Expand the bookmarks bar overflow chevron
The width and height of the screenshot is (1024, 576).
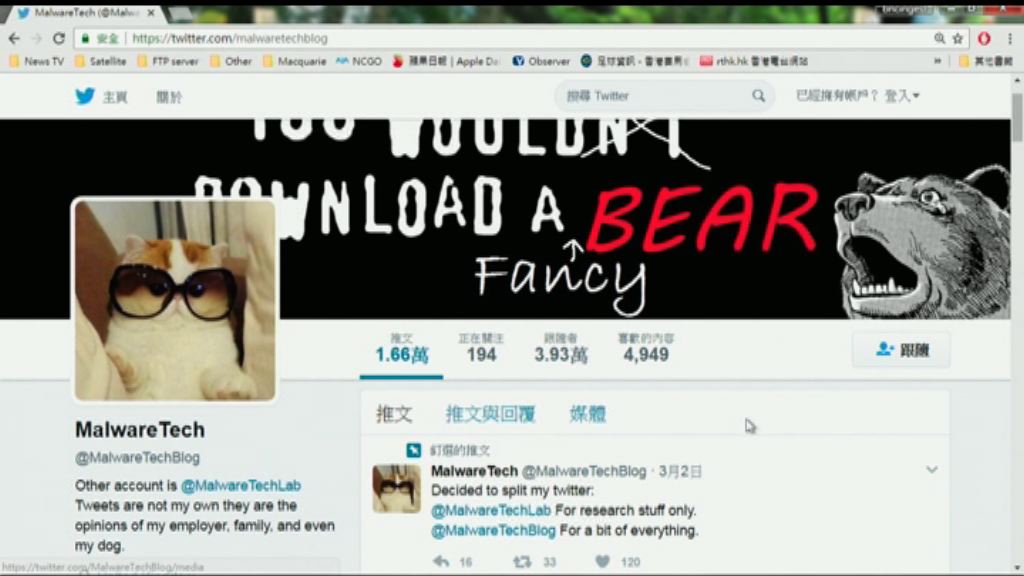pos(937,61)
